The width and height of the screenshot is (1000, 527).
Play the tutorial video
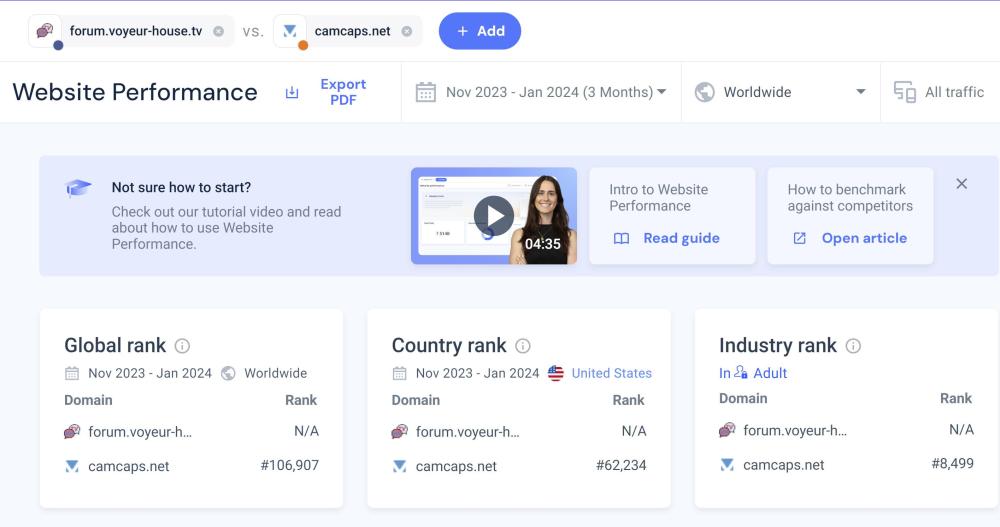493,215
